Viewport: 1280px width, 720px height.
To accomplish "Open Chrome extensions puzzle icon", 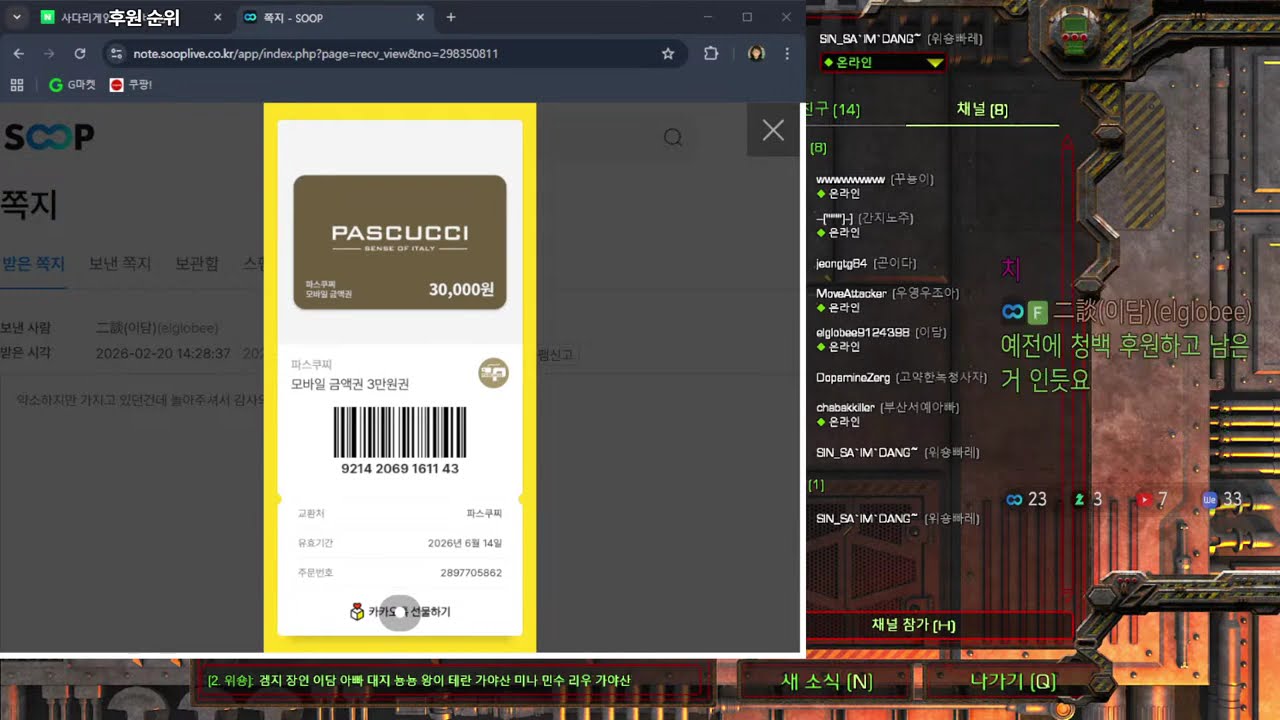I will (711, 53).
